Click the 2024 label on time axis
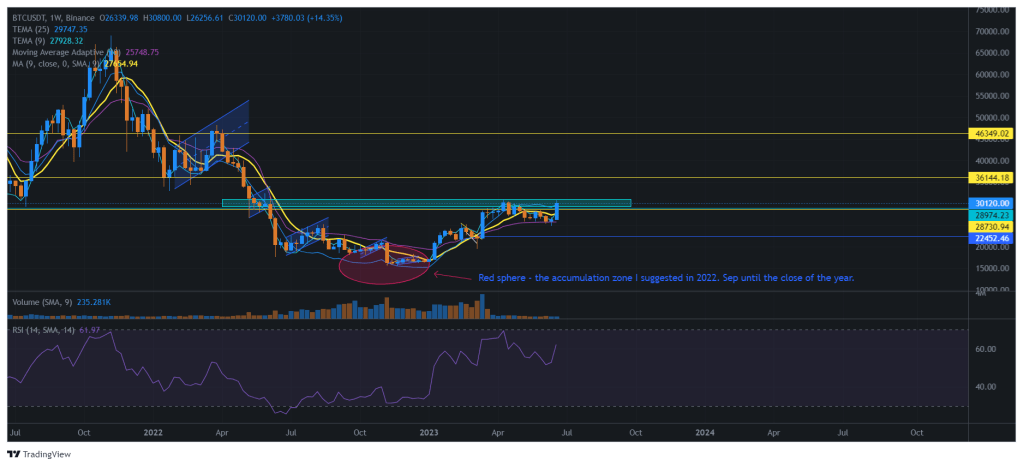1023x466 pixels. click(x=705, y=431)
